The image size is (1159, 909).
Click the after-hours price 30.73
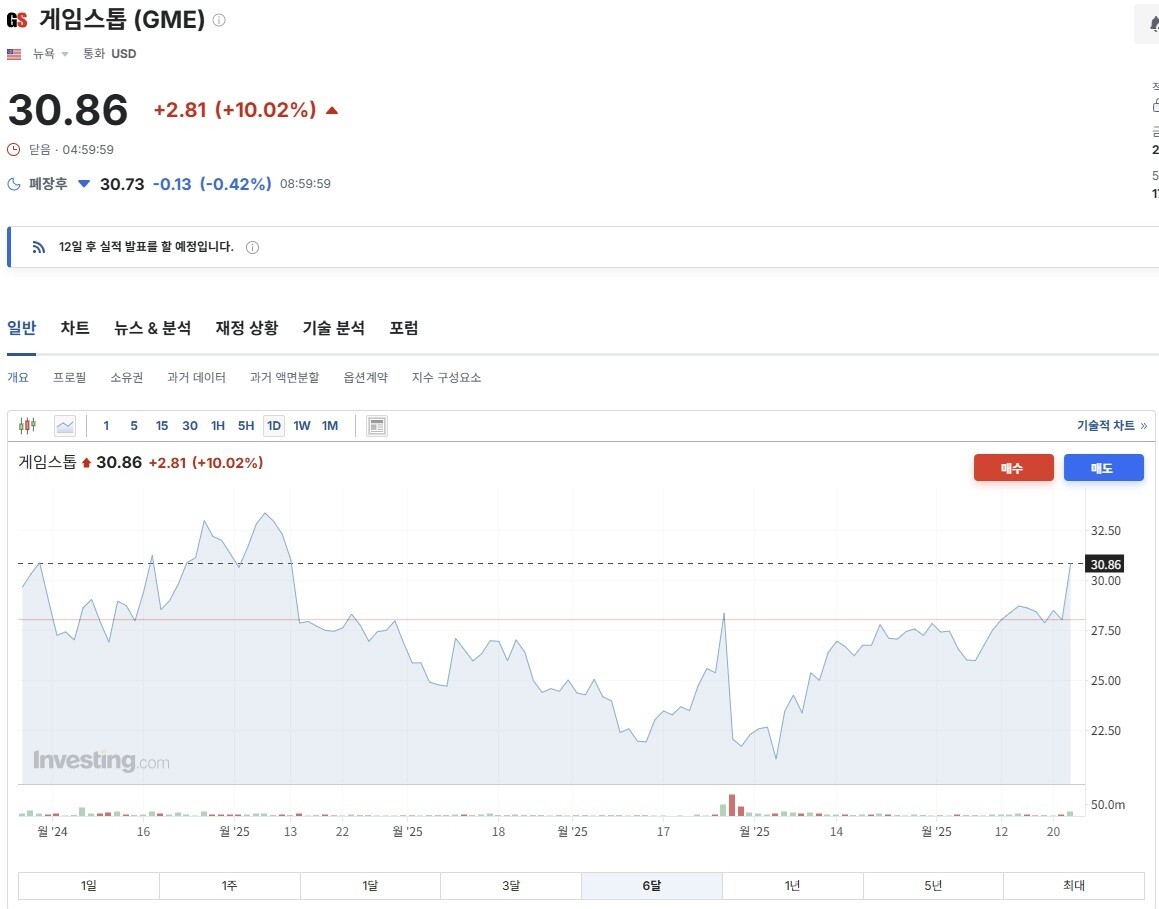[x=122, y=184]
